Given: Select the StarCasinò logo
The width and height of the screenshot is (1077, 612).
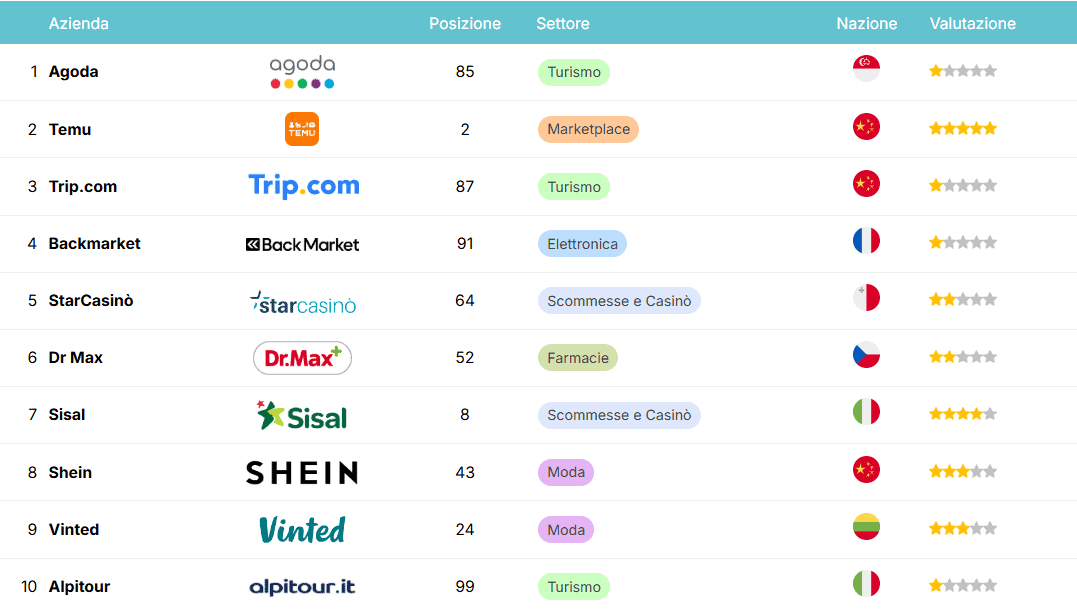Looking at the screenshot, I should 302,301.
